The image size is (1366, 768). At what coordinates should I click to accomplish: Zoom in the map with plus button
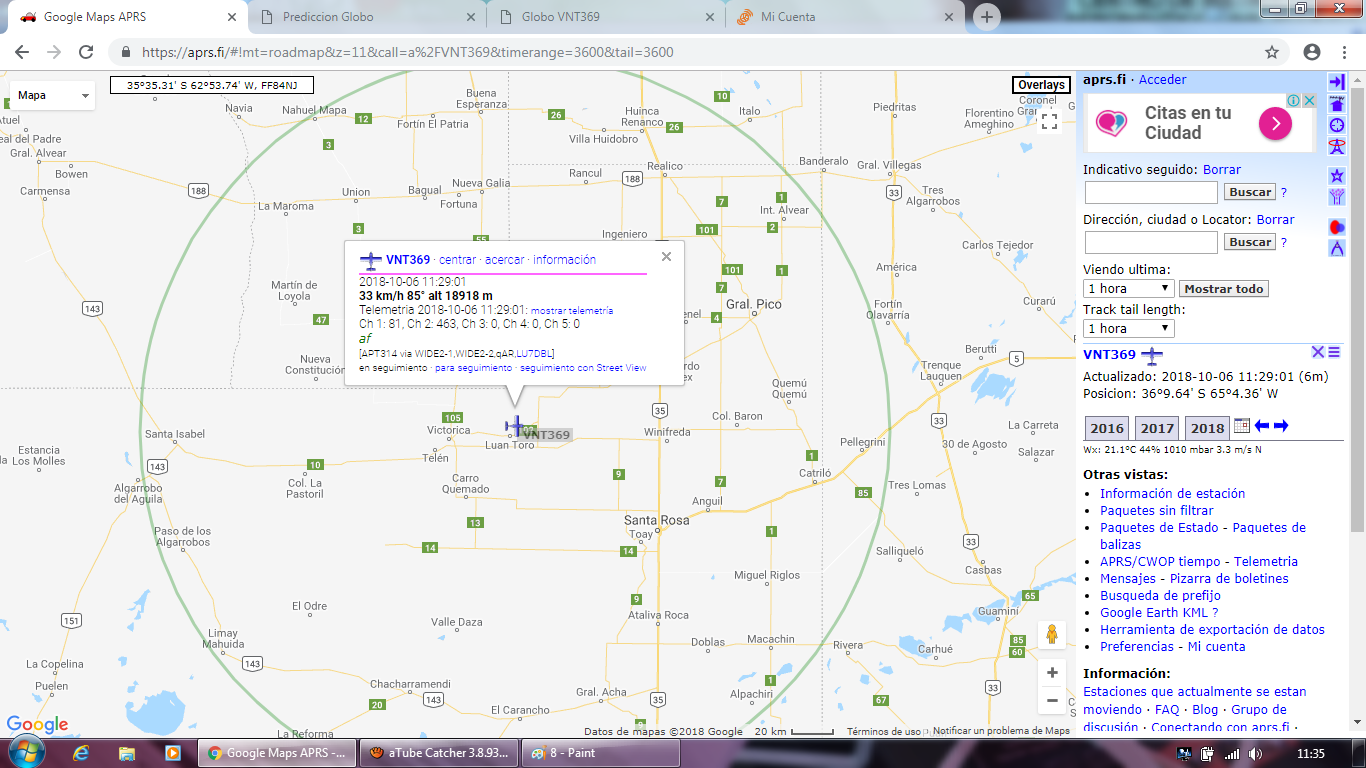[x=1052, y=673]
